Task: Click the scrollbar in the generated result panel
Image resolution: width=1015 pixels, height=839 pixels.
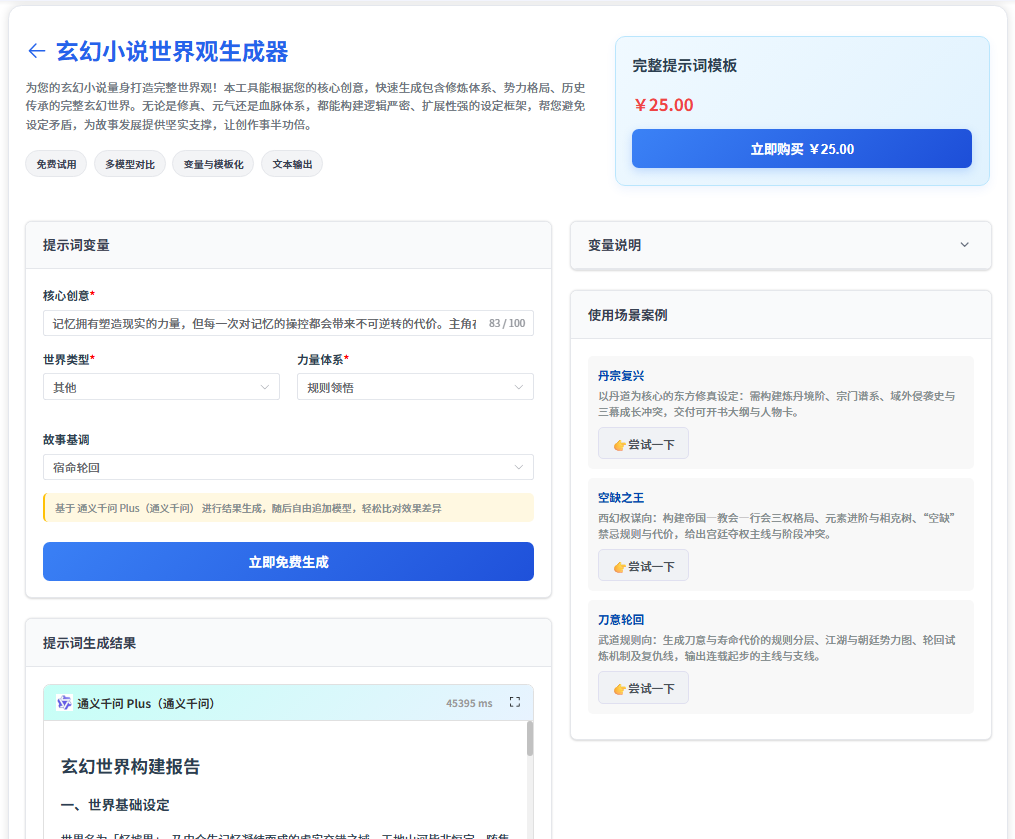Action: coord(530,740)
